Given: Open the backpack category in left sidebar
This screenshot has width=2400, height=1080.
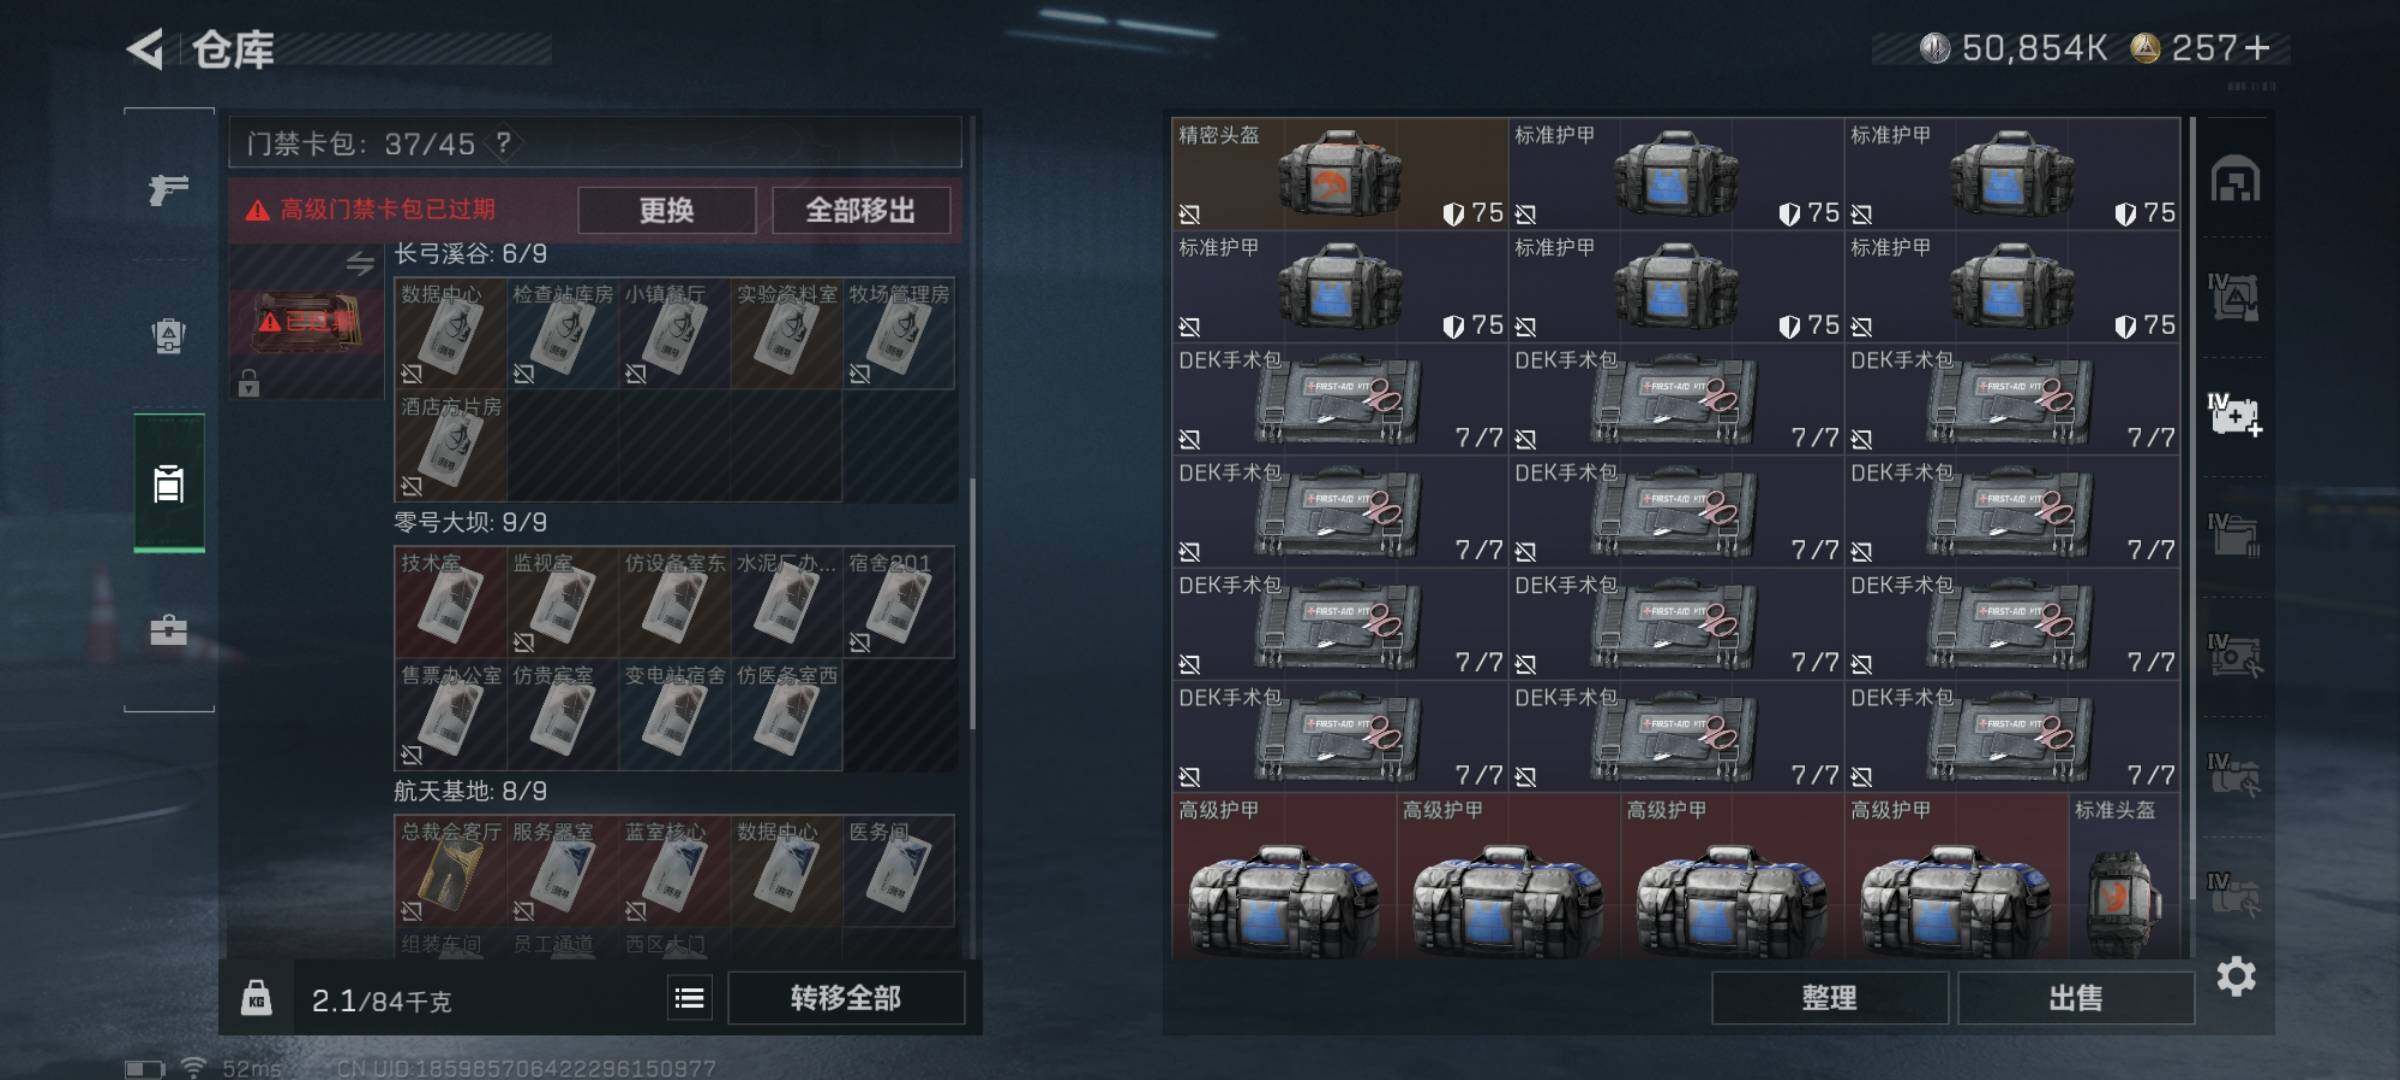Looking at the screenshot, I should tap(168, 335).
